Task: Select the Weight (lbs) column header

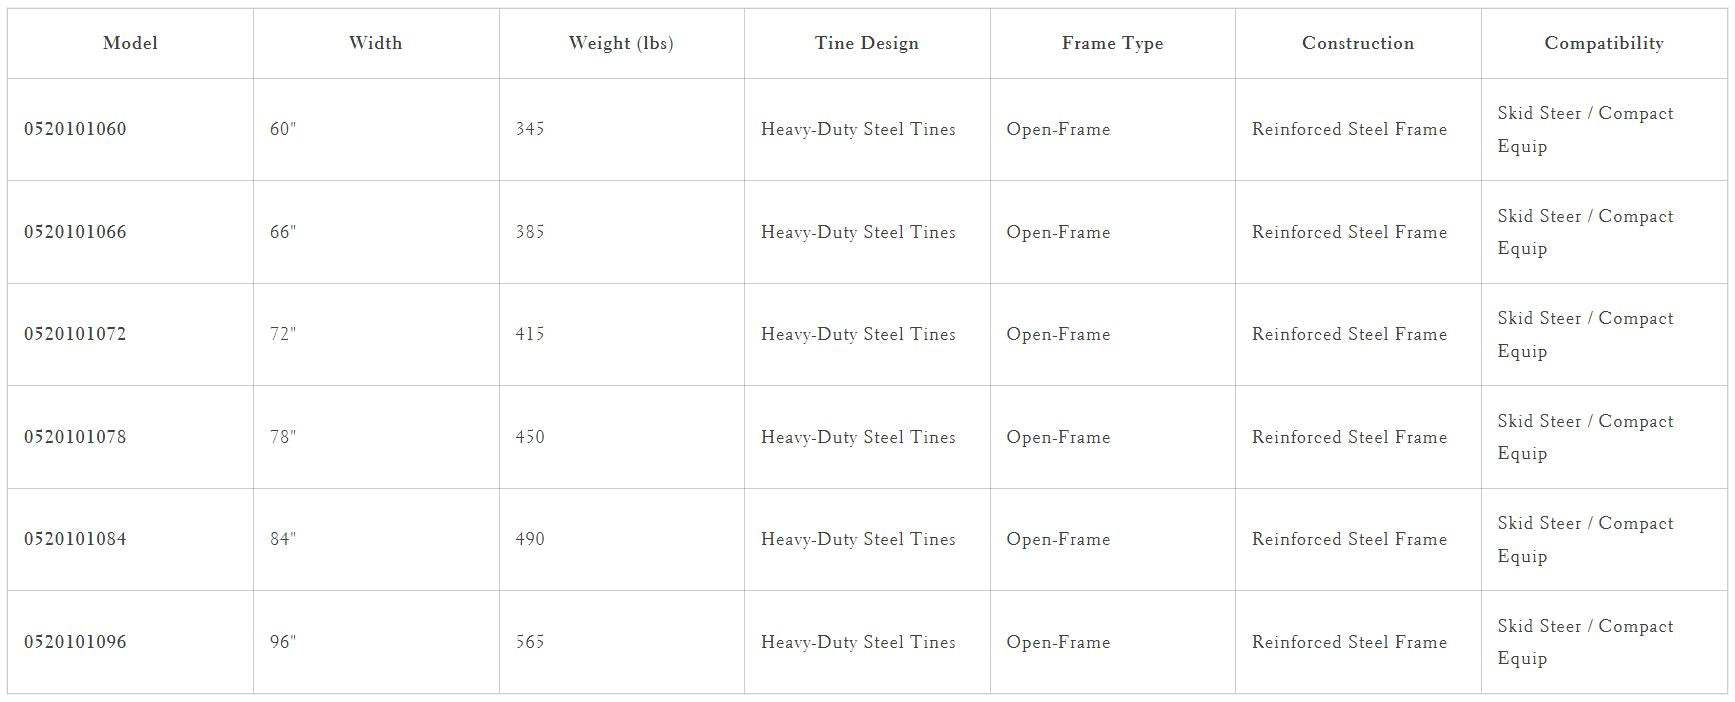Action: [x=620, y=43]
